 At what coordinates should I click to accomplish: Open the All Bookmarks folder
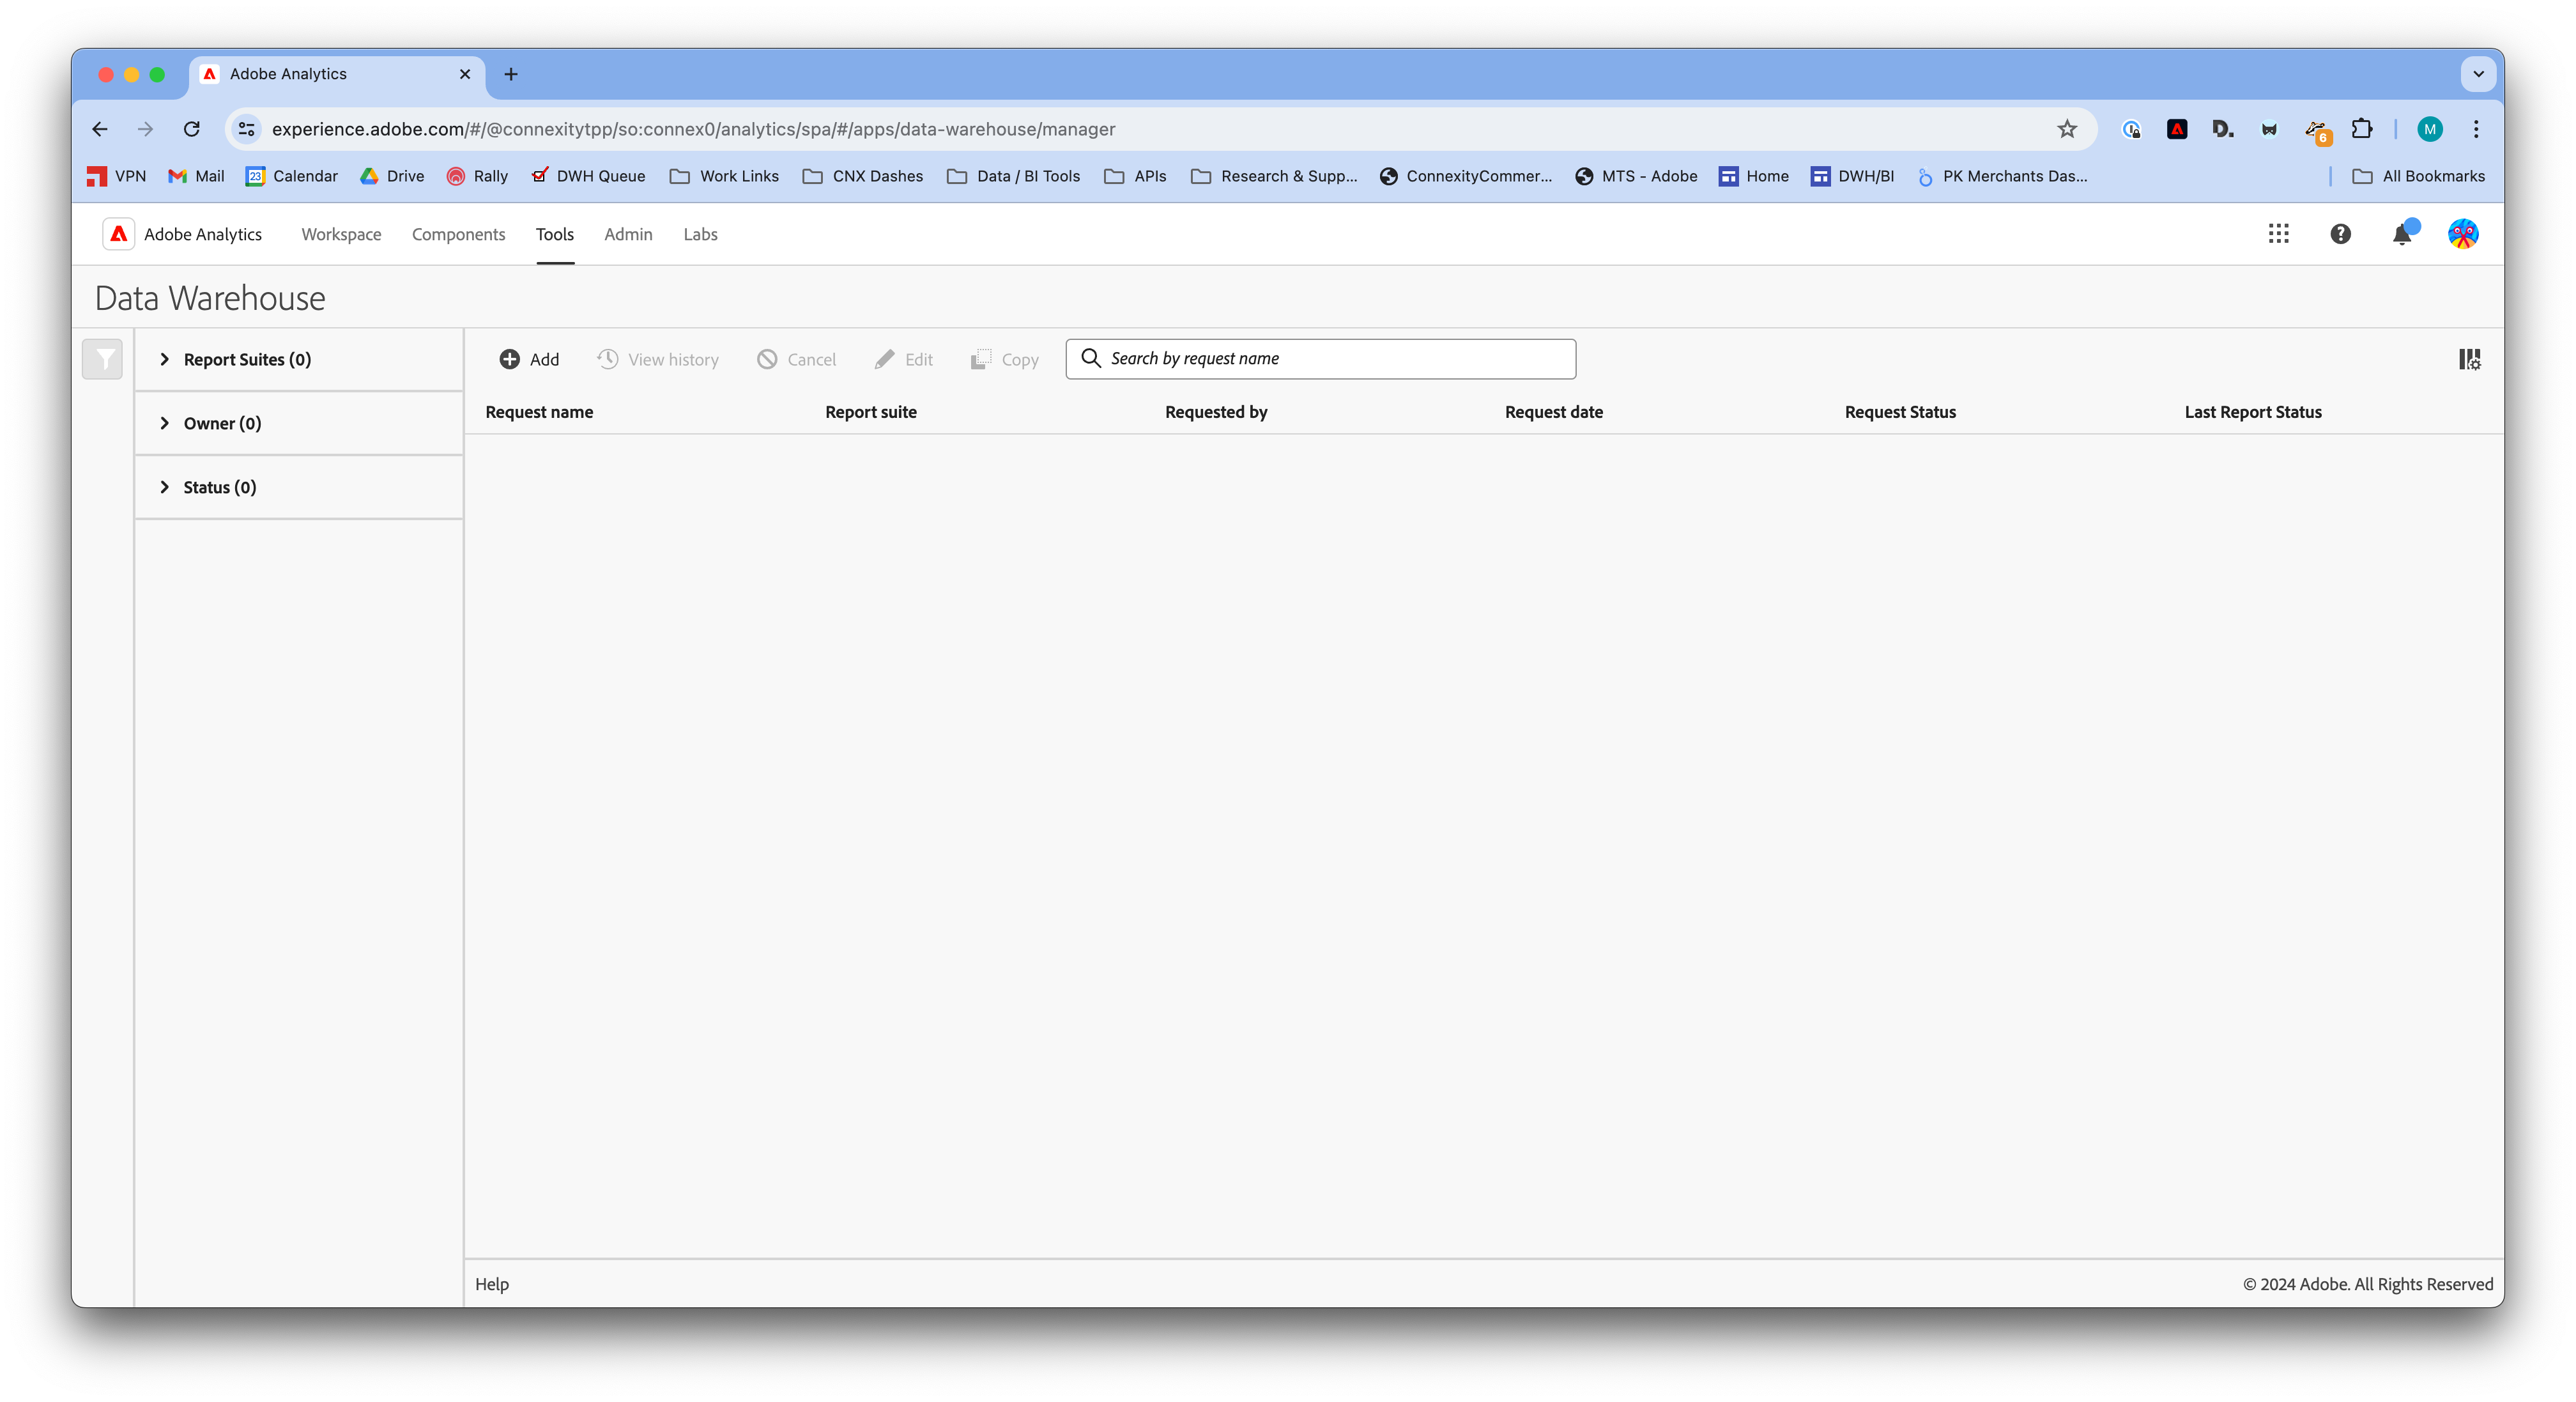pyautogui.click(x=2418, y=176)
